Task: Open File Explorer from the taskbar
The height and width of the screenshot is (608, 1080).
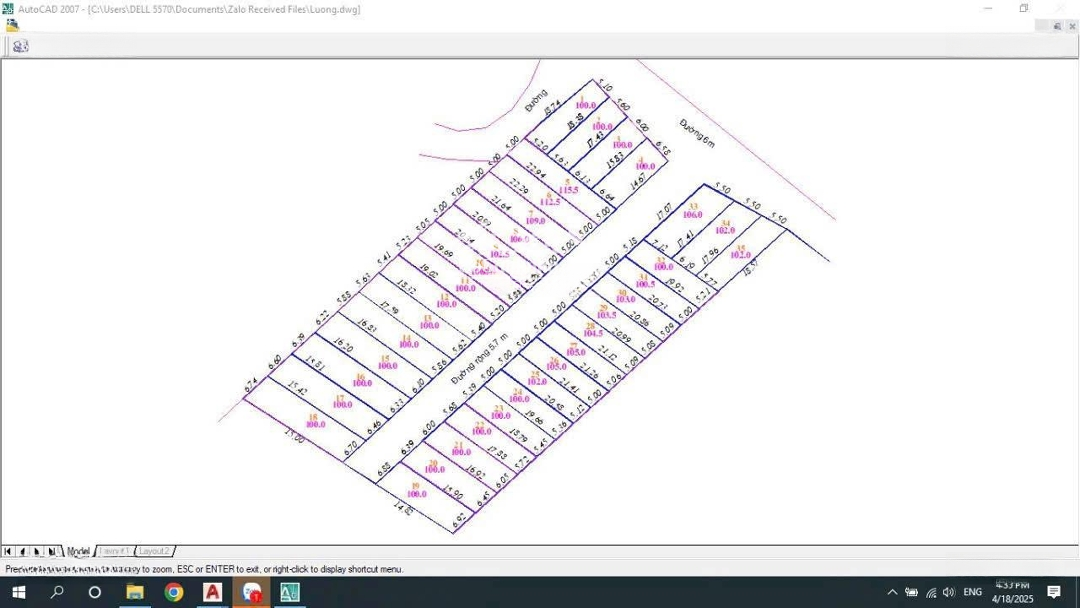Action: (134, 592)
